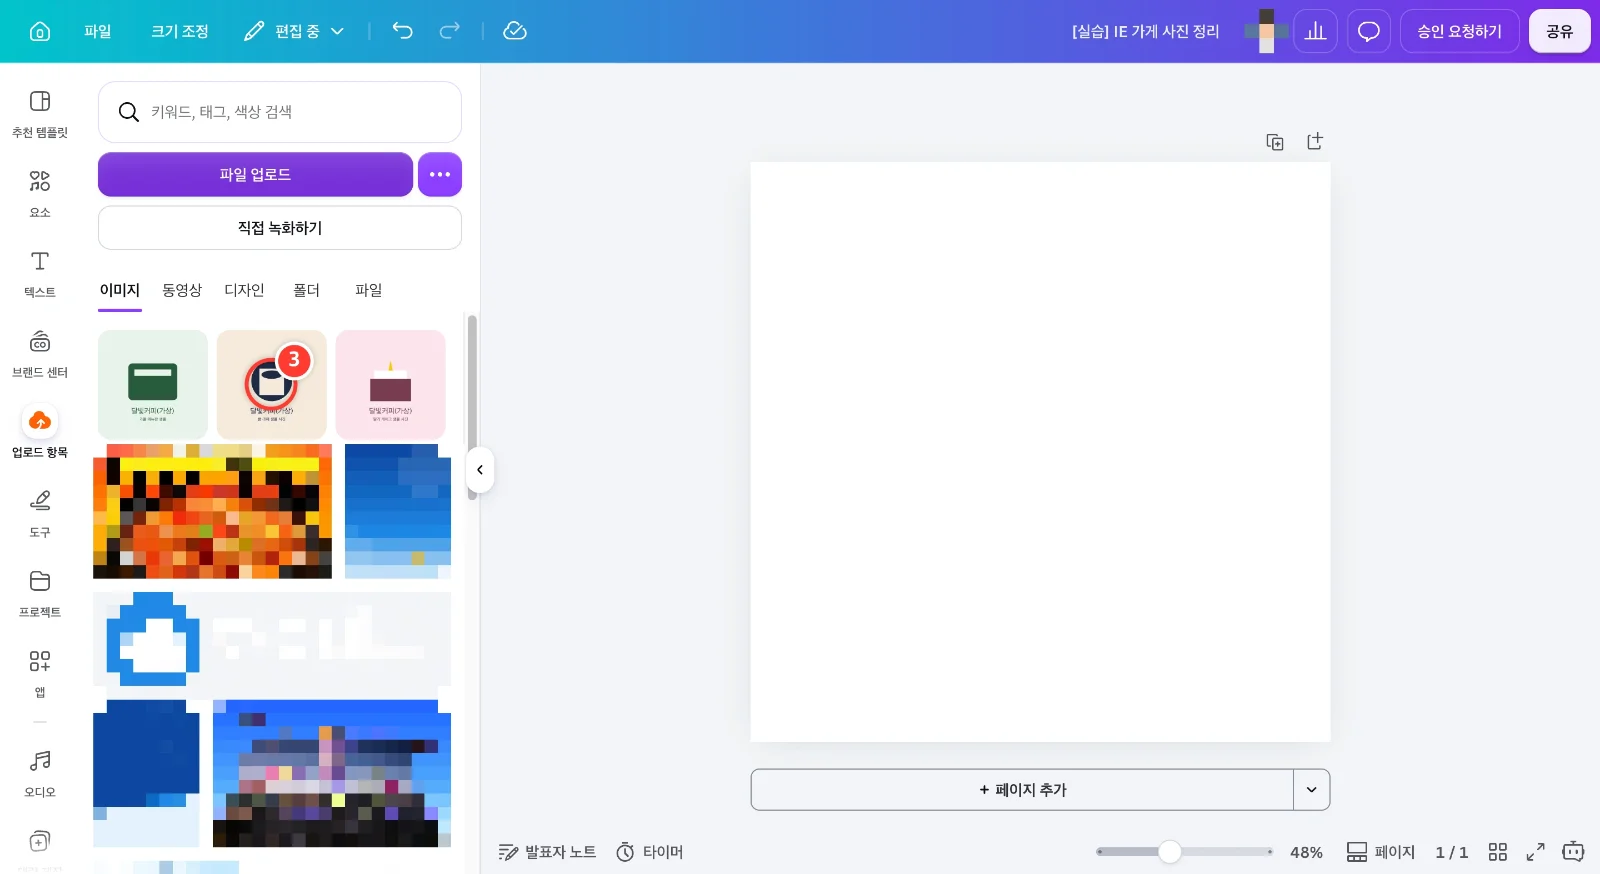This screenshot has width=1600, height=874.
Task: Open the 앱 apps panel
Action: (x=40, y=674)
